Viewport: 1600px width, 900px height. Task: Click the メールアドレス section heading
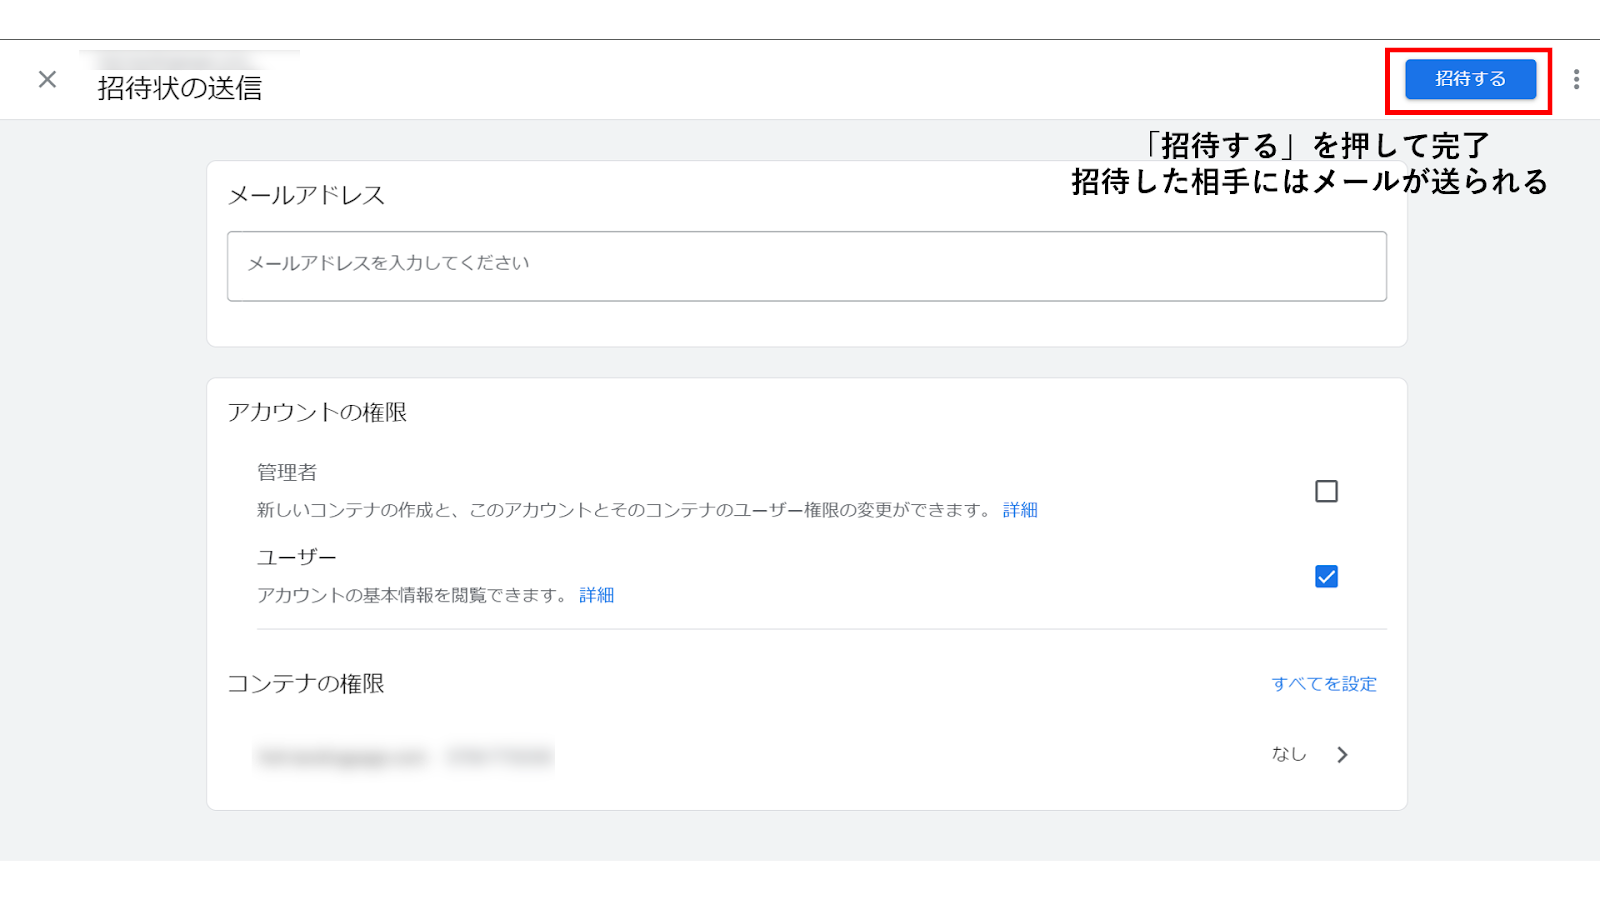306,195
